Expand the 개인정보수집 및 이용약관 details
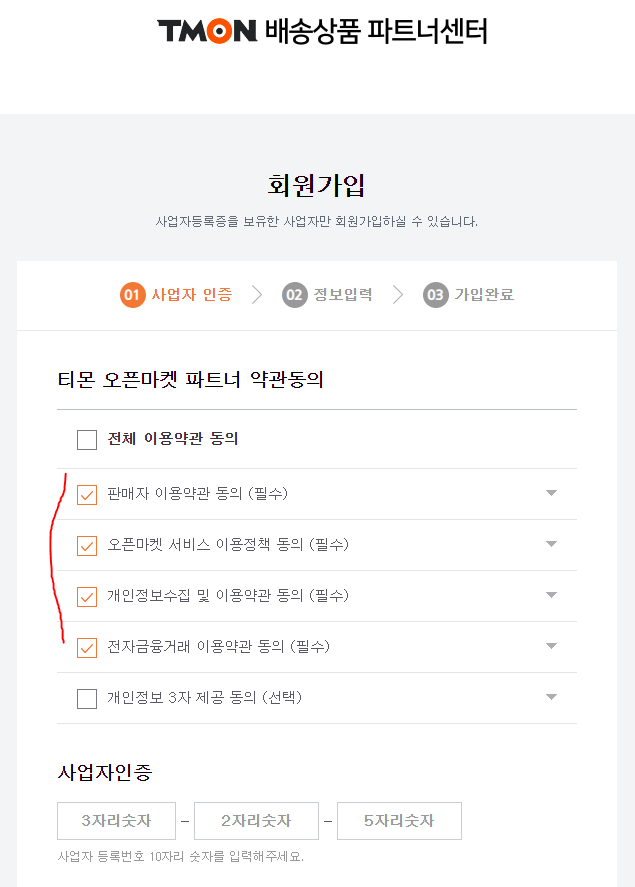This screenshot has height=887, width=635. (551, 595)
